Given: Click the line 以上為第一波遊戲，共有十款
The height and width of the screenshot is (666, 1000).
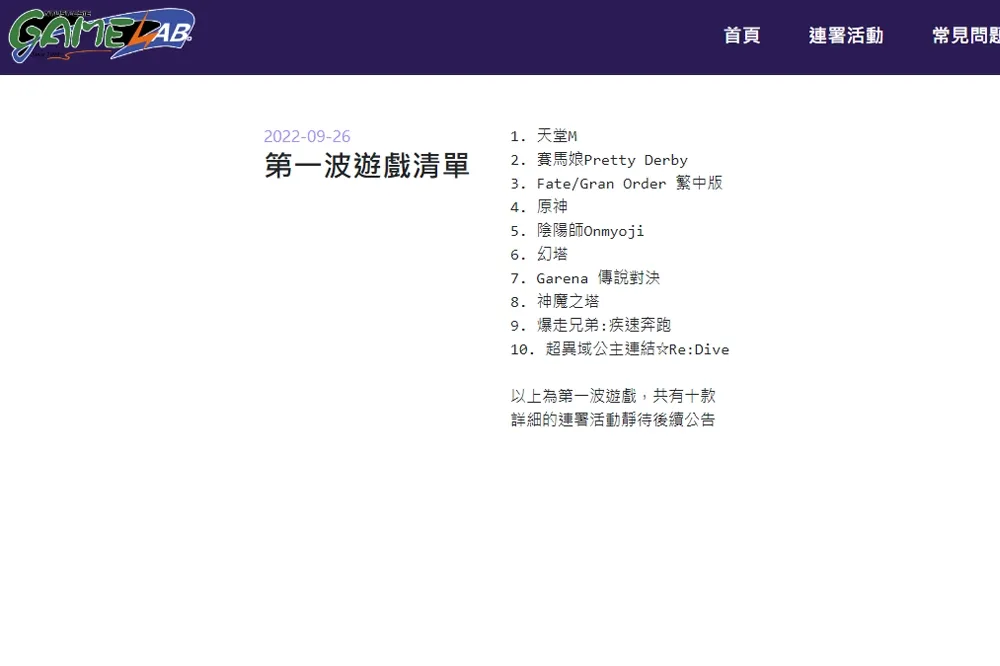Looking at the screenshot, I should coord(613,396).
